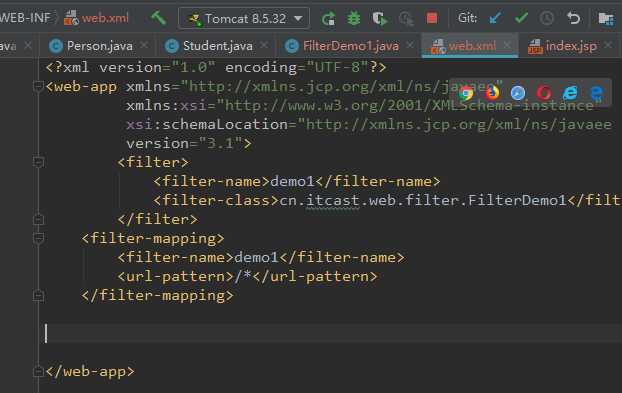
Task: Click the xml version declaration line
Action: [x=216, y=67]
